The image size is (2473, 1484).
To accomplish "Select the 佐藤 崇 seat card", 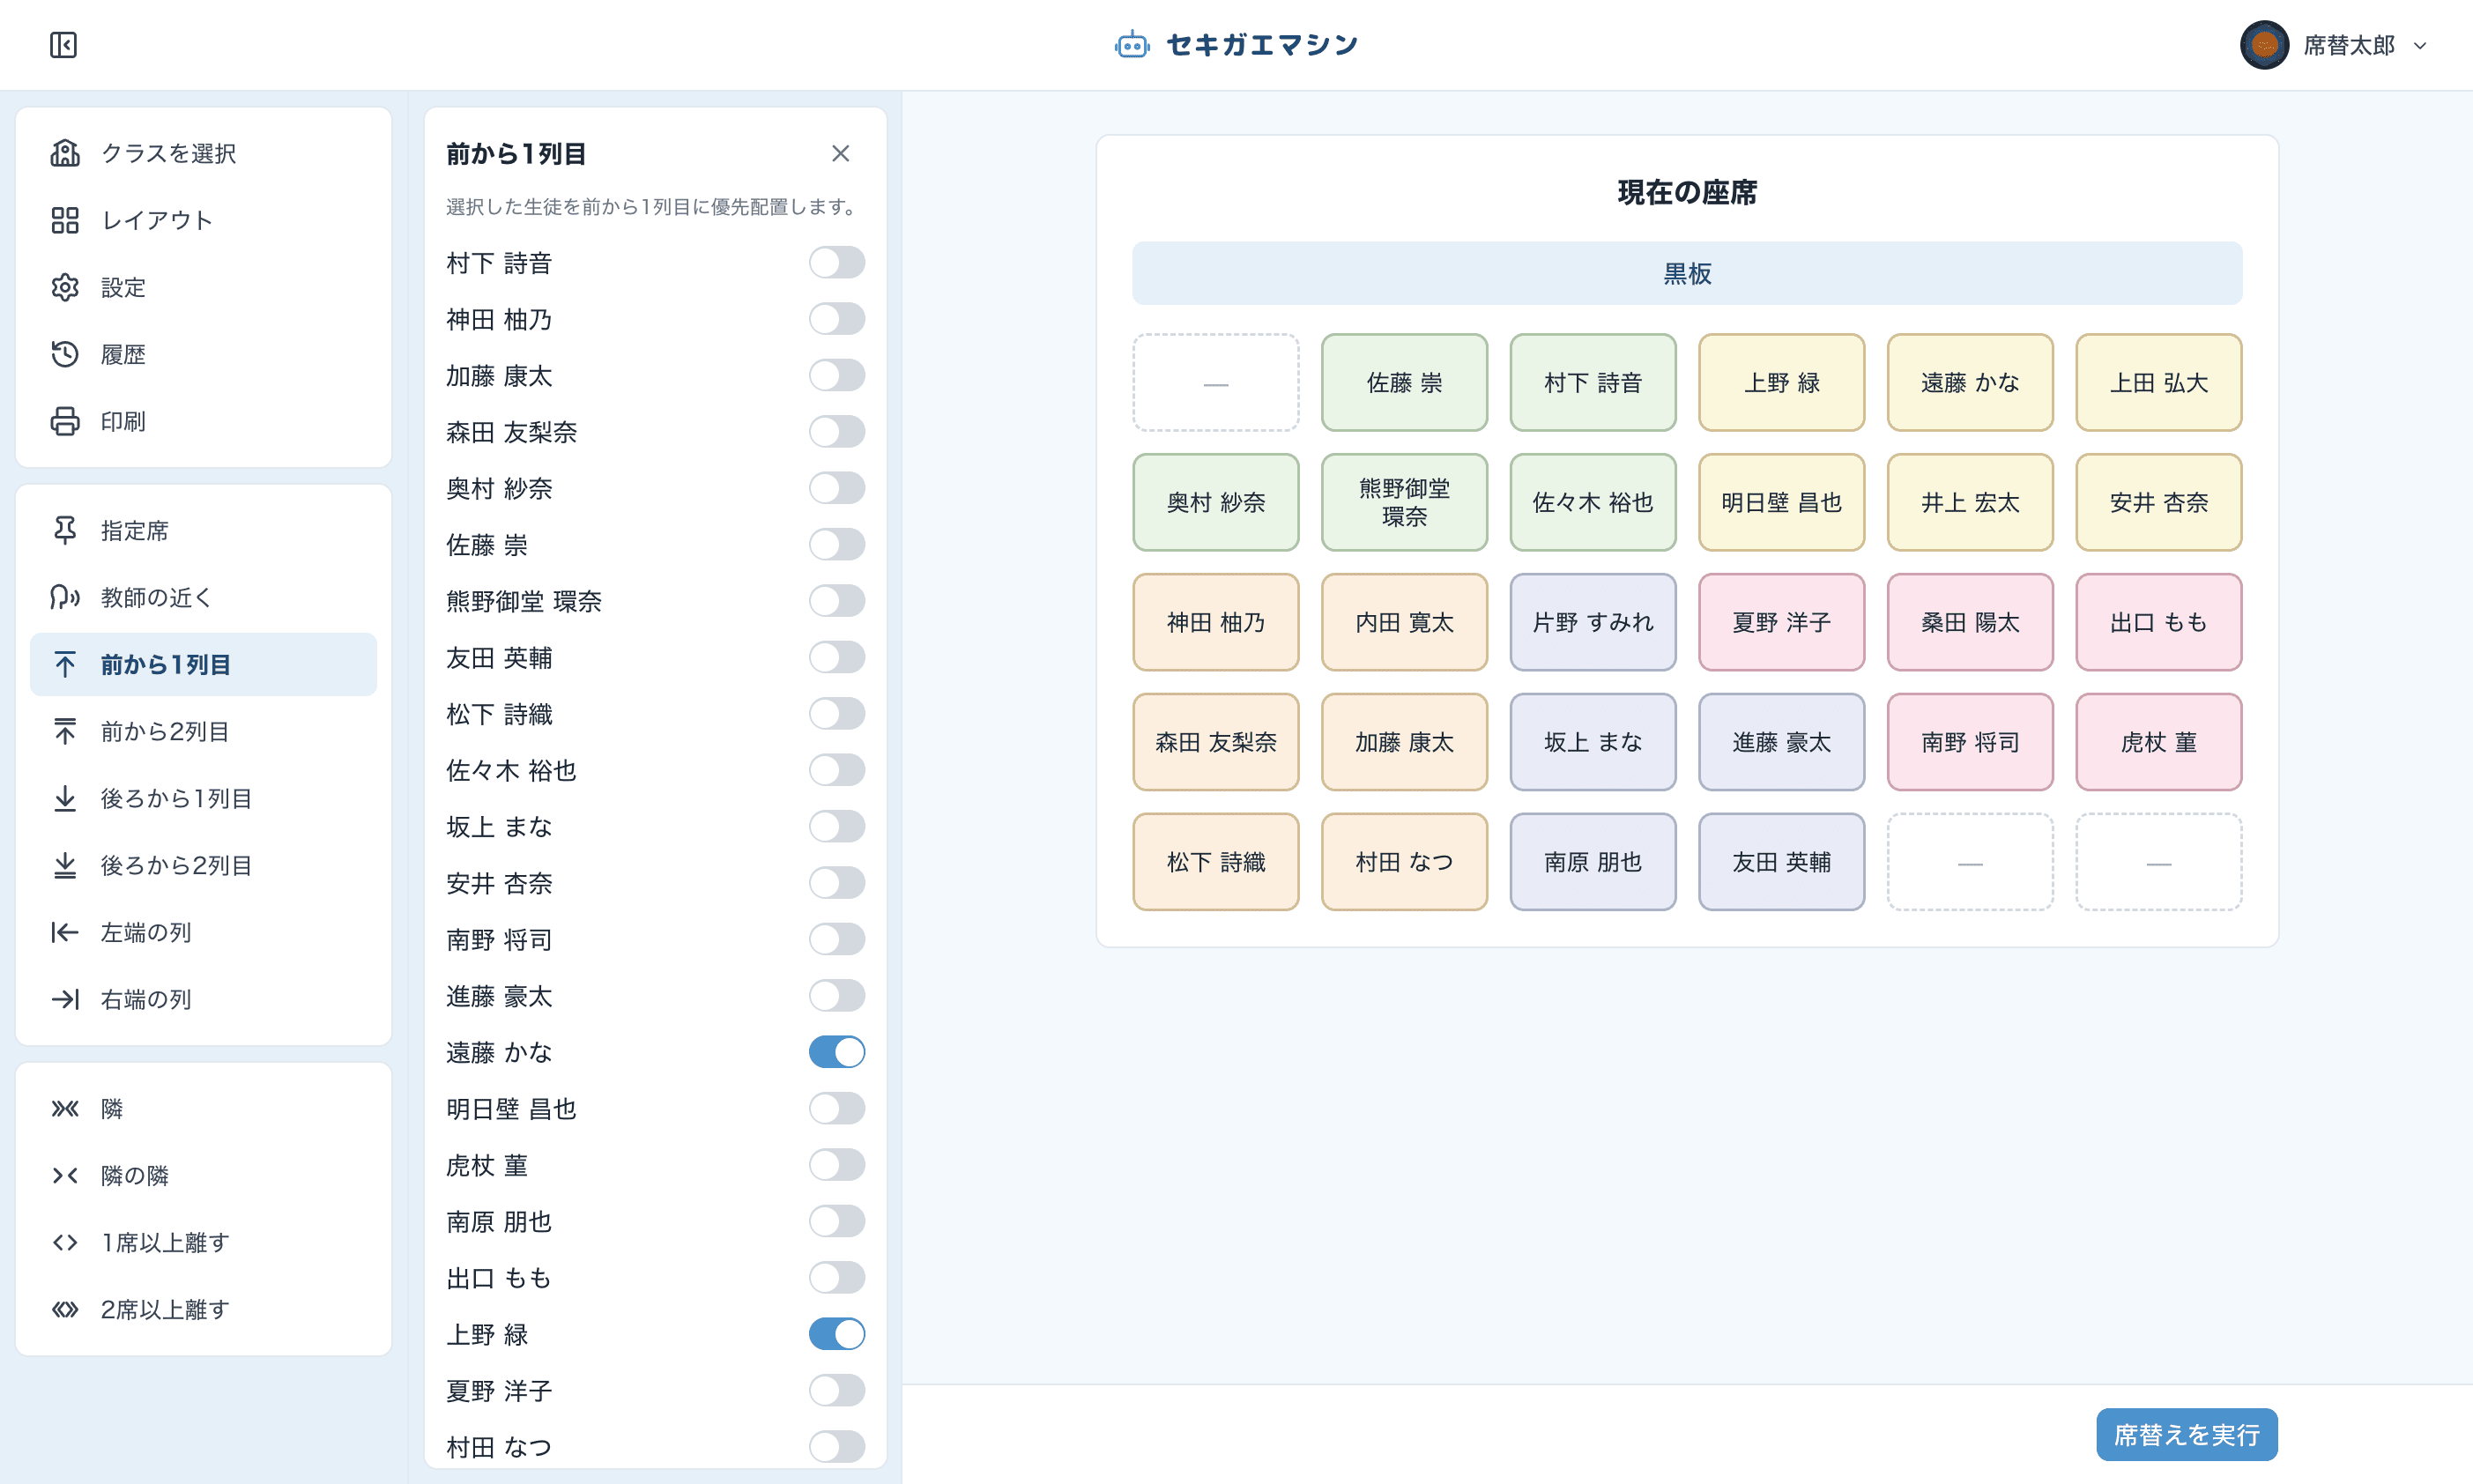I will (x=1404, y=383).
